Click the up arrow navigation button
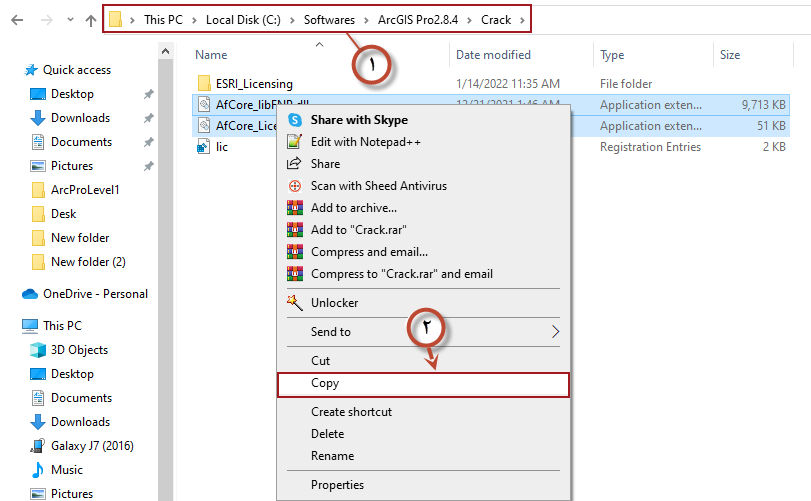The height and width of the screenshot is (501, 811). [x=91, y=19]
